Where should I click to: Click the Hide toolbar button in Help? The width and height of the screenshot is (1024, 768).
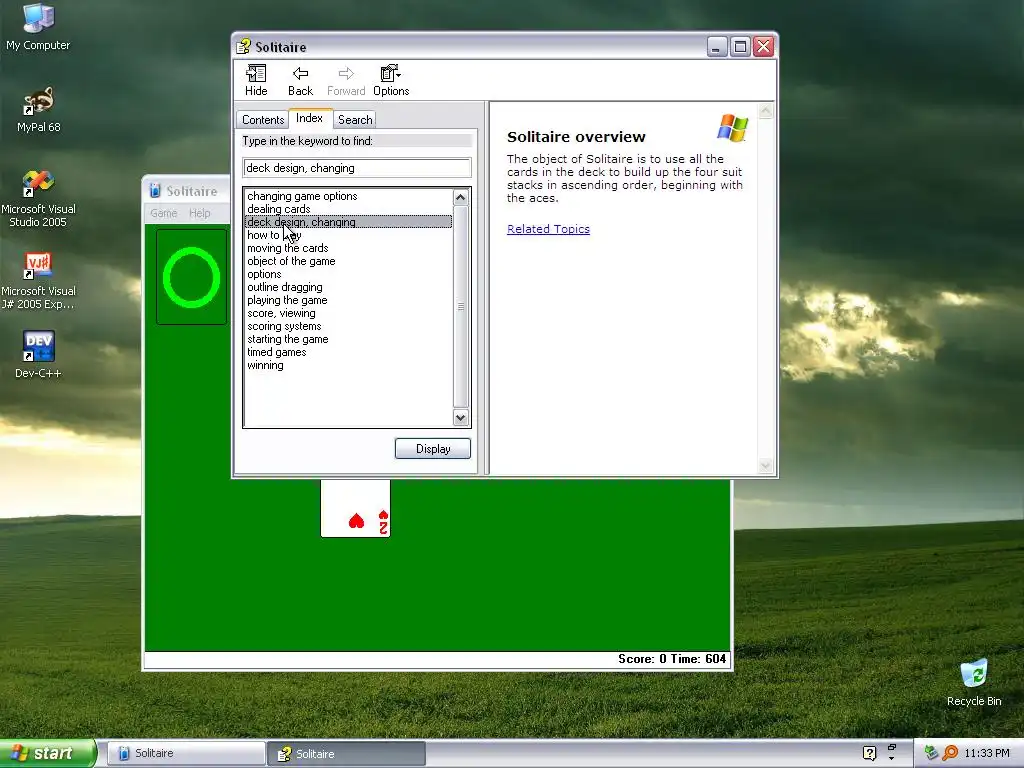tap(256, 81)
